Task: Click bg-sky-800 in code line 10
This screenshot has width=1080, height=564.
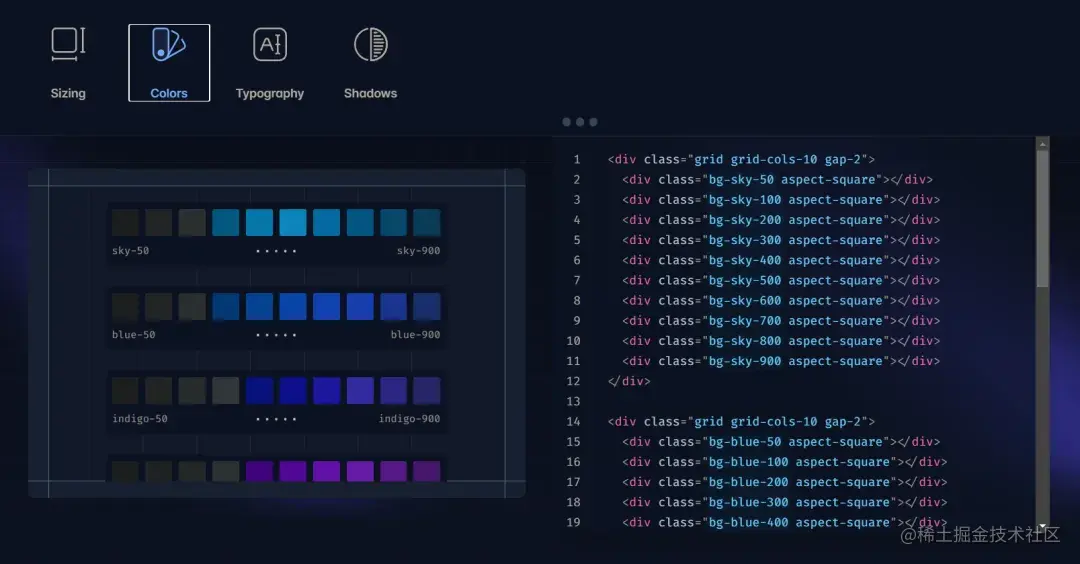Action: [745, 341]
